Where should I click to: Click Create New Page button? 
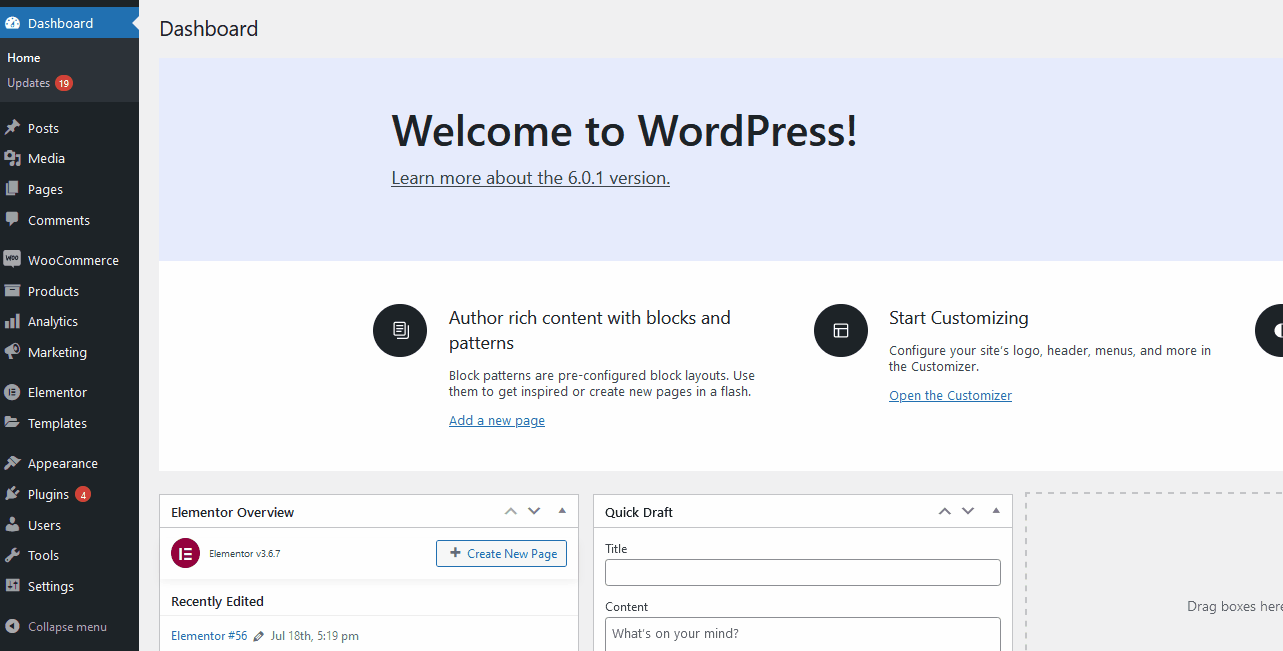click(501, 553)
